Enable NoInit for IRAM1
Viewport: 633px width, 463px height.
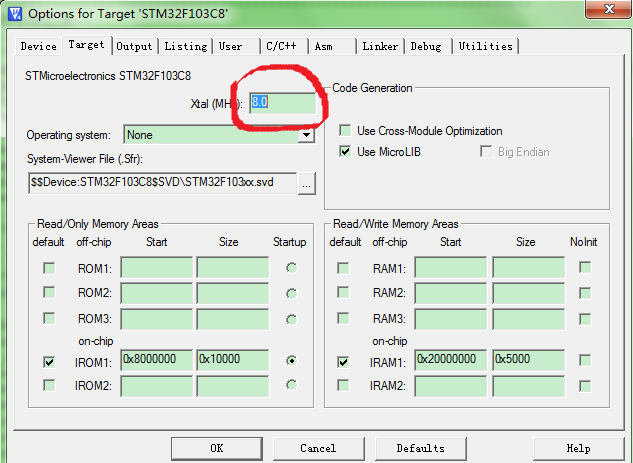[585, 360]
